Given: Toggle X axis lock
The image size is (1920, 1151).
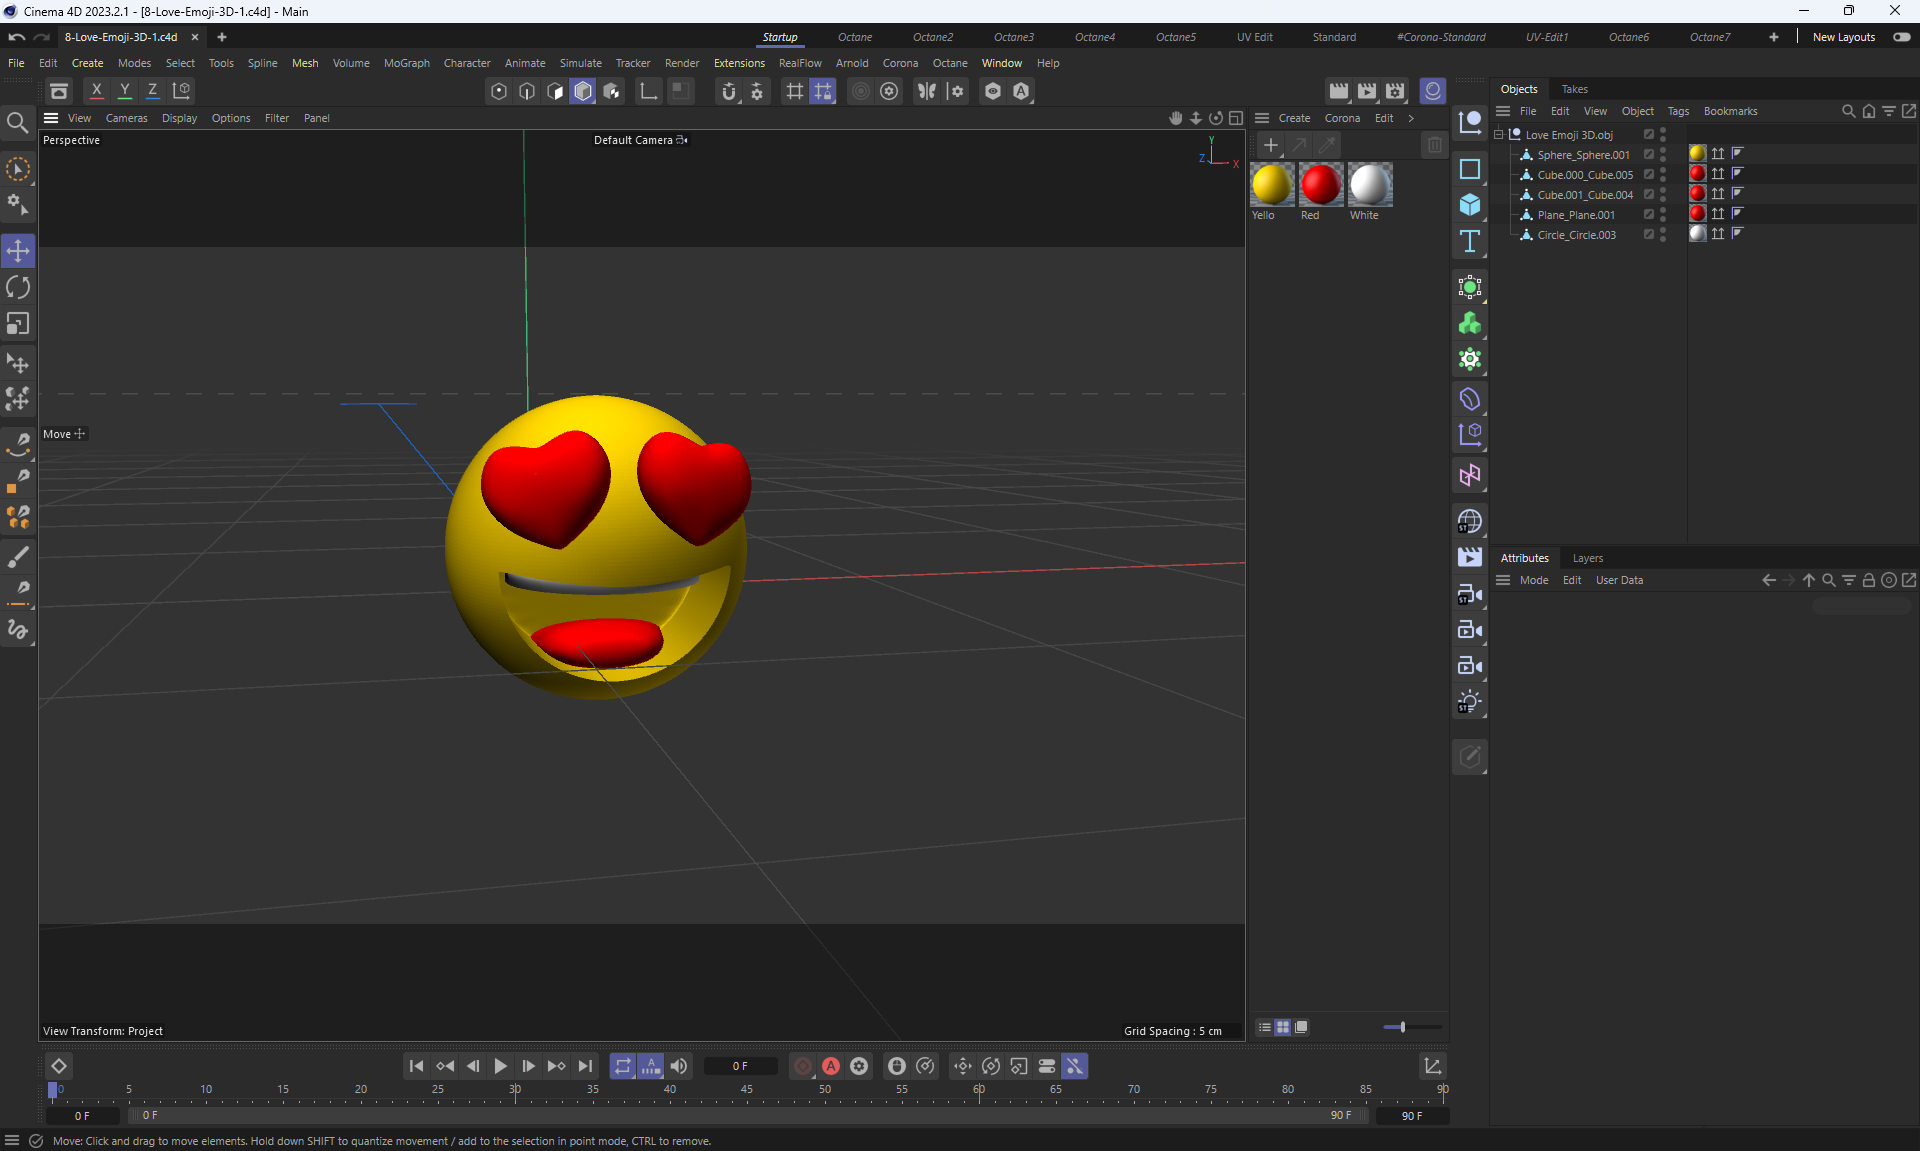Looking at the screenshot, I should [x=96, y=91].
